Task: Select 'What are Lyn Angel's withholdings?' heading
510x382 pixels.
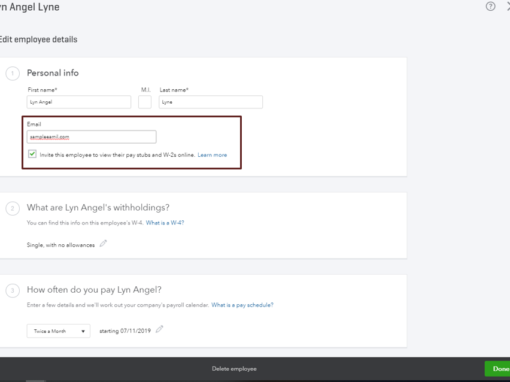Action: [98, 208]
